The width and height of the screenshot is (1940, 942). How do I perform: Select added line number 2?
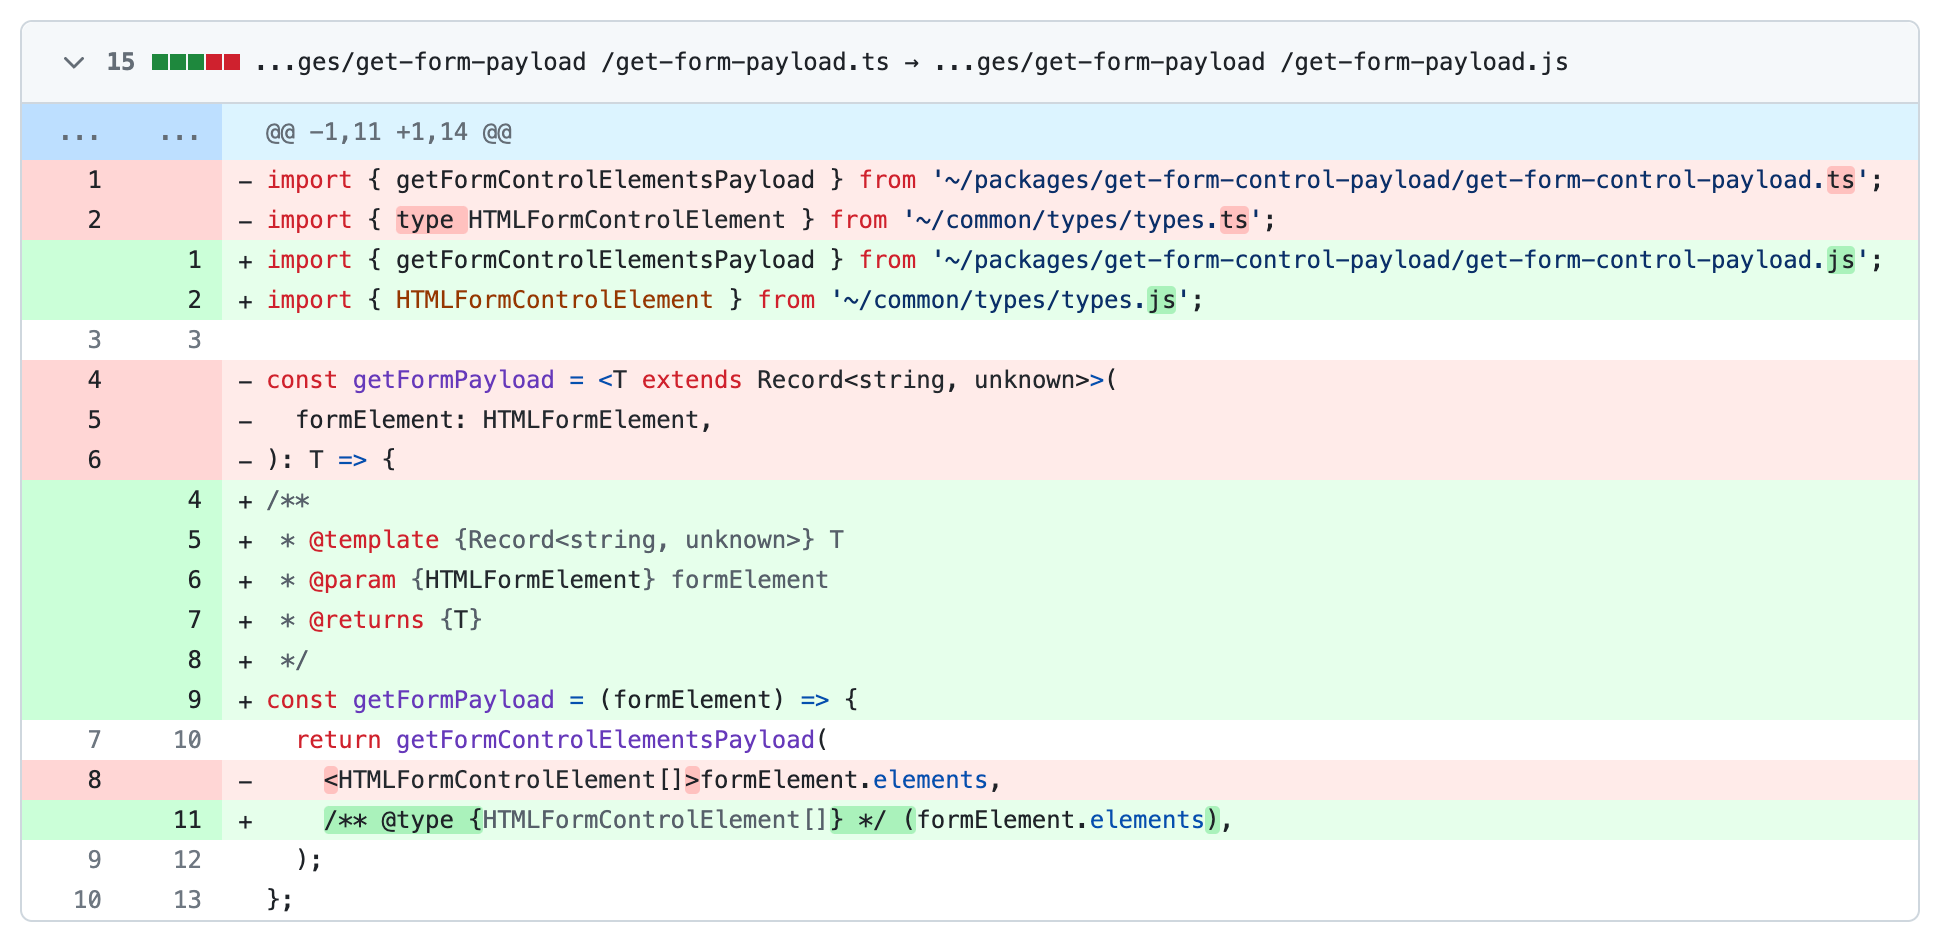pyautogui.click(x=194, y=300)
